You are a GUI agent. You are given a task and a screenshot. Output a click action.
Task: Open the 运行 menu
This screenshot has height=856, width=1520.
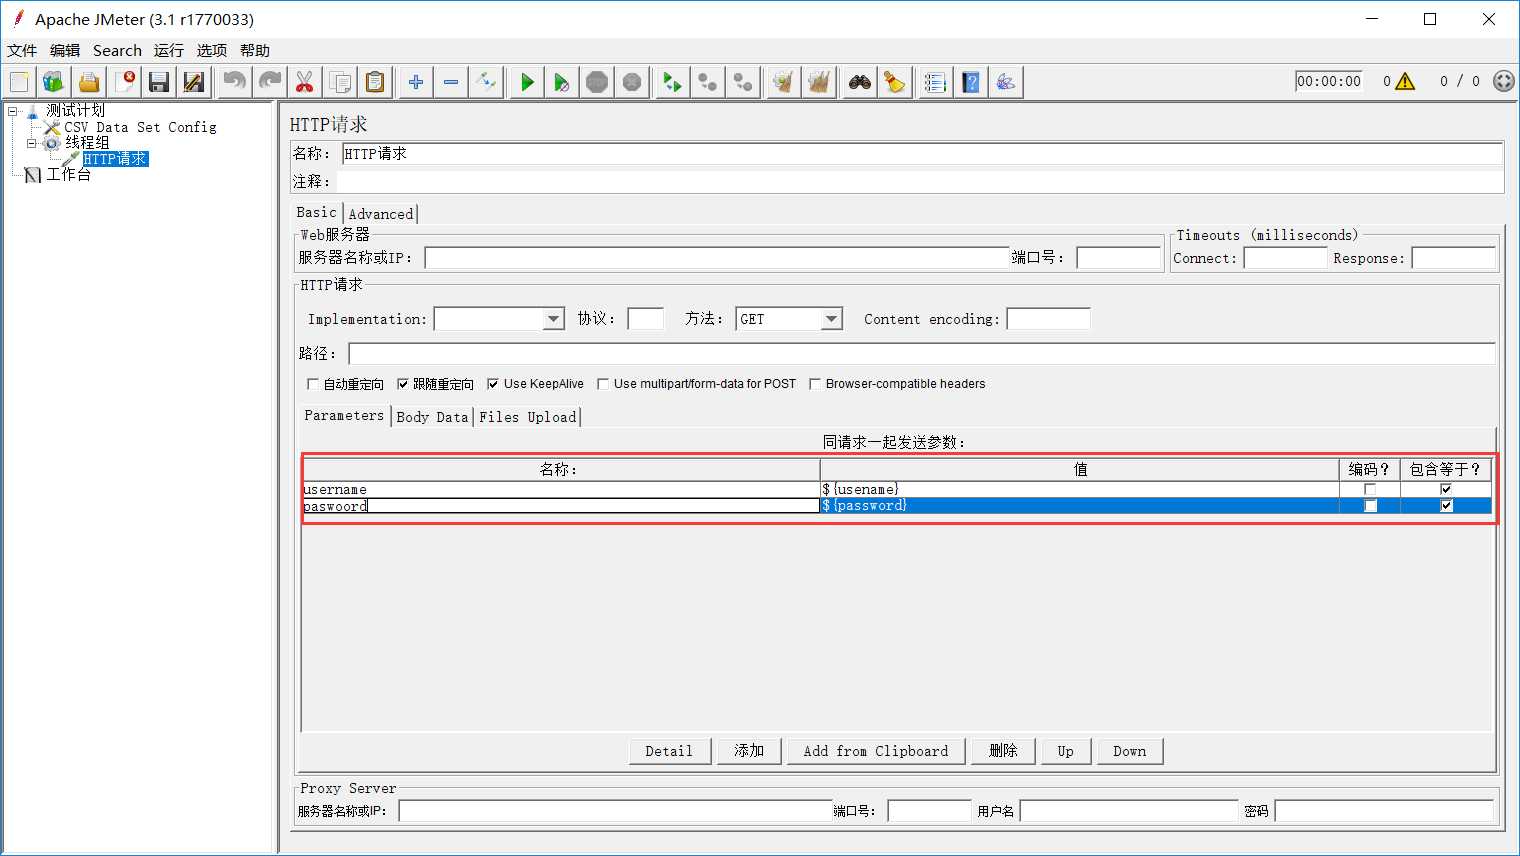pyautogui.click(x=169, y=50)
